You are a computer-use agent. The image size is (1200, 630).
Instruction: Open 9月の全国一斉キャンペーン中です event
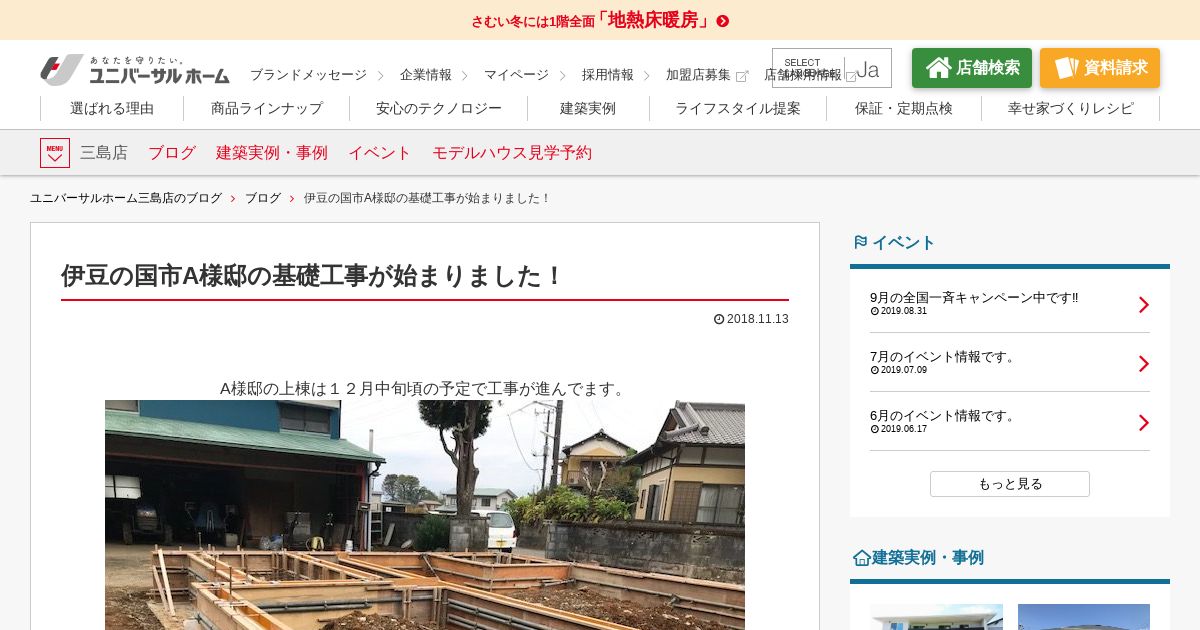(974, 298)
